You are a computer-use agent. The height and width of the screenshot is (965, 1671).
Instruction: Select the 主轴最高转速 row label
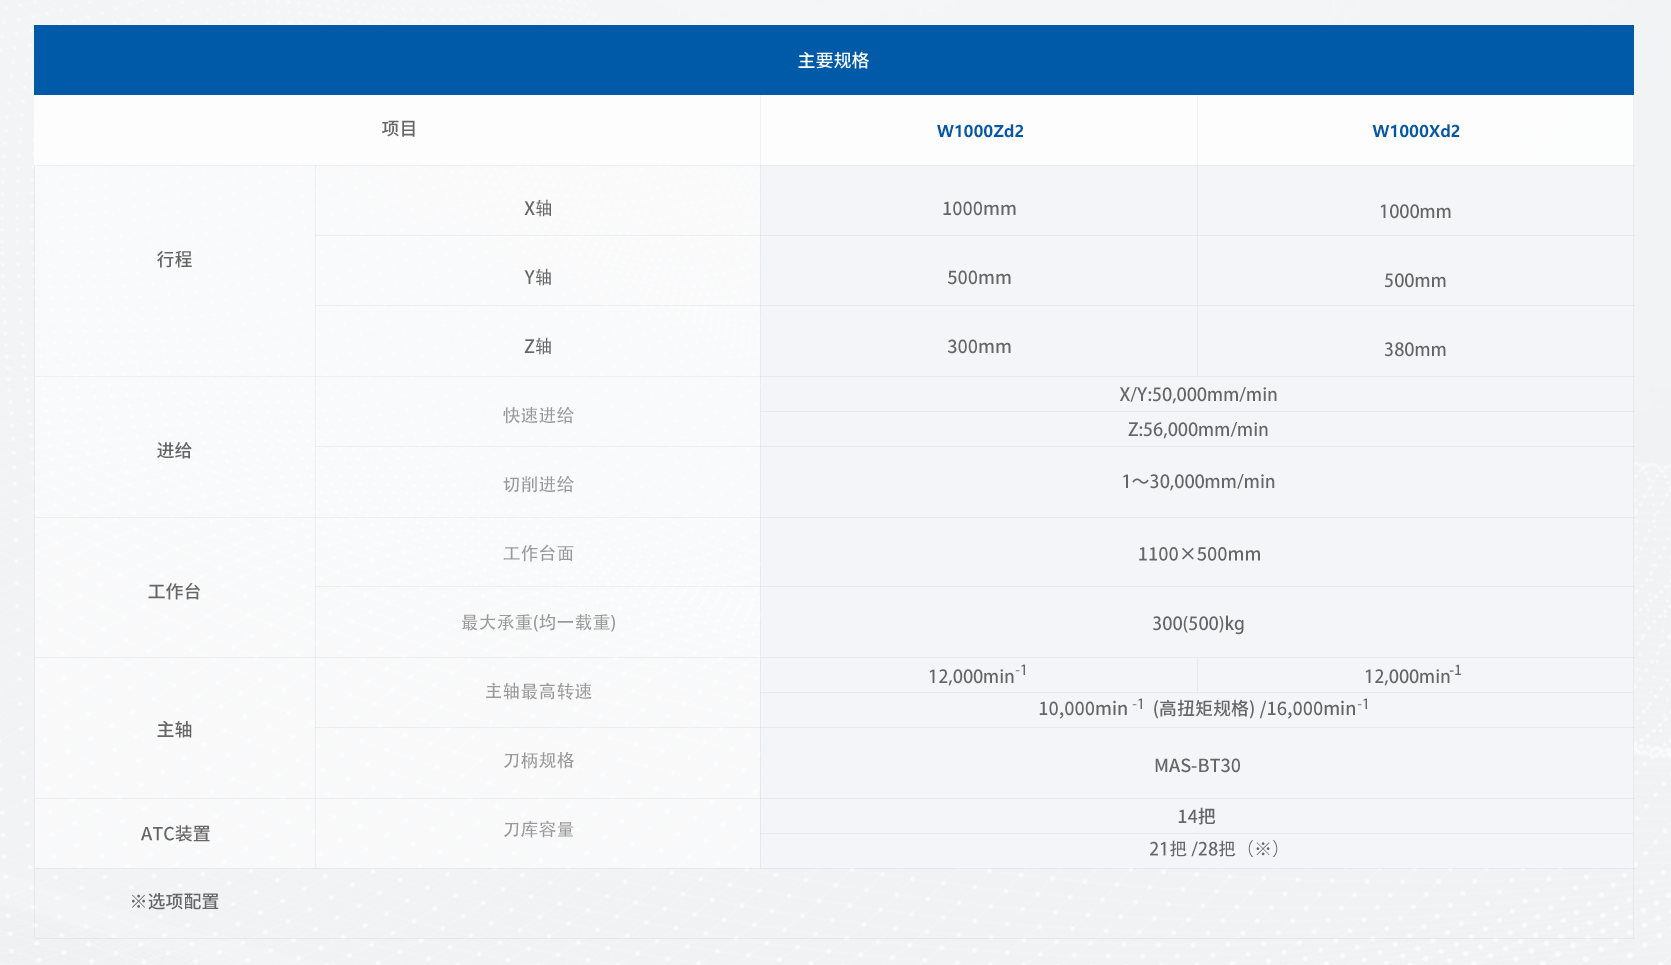(537, 691)
